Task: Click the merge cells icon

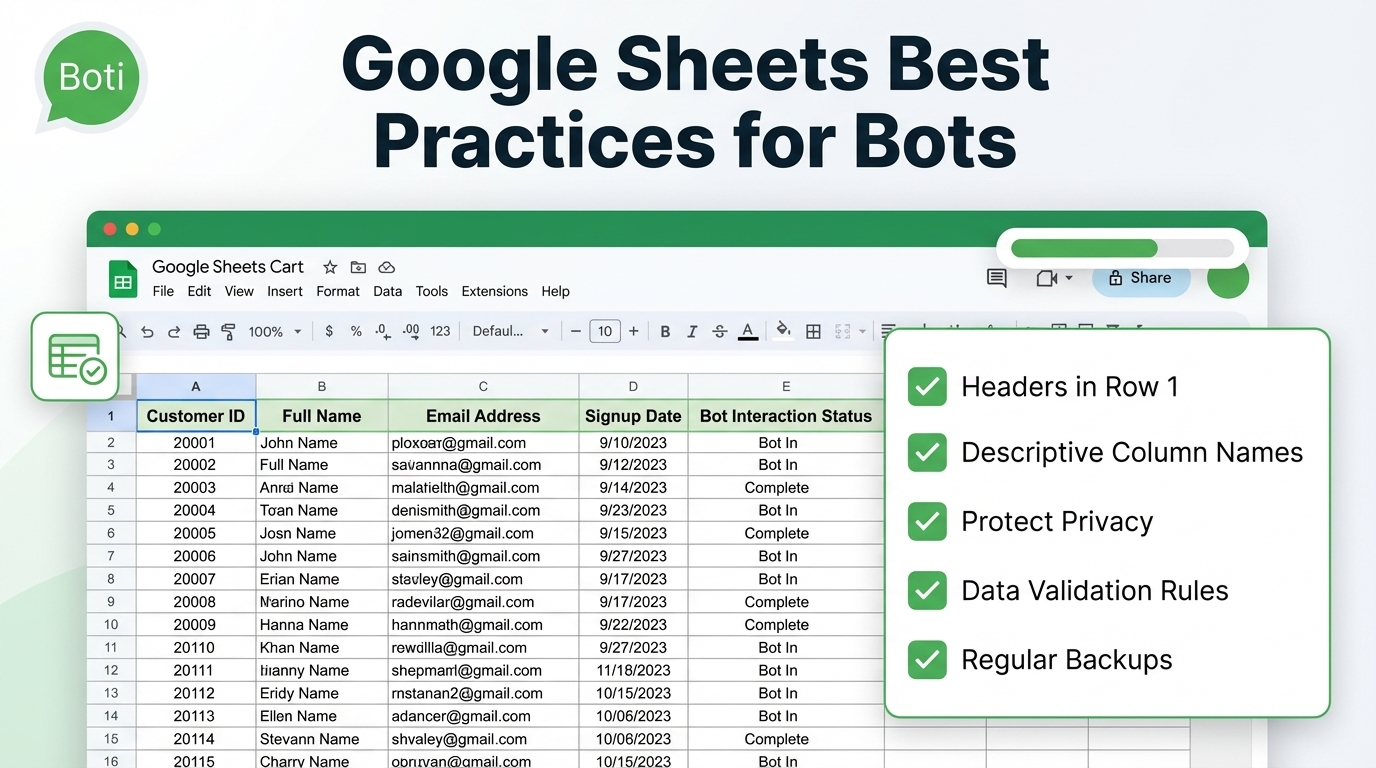Action: tap(842, 331)
